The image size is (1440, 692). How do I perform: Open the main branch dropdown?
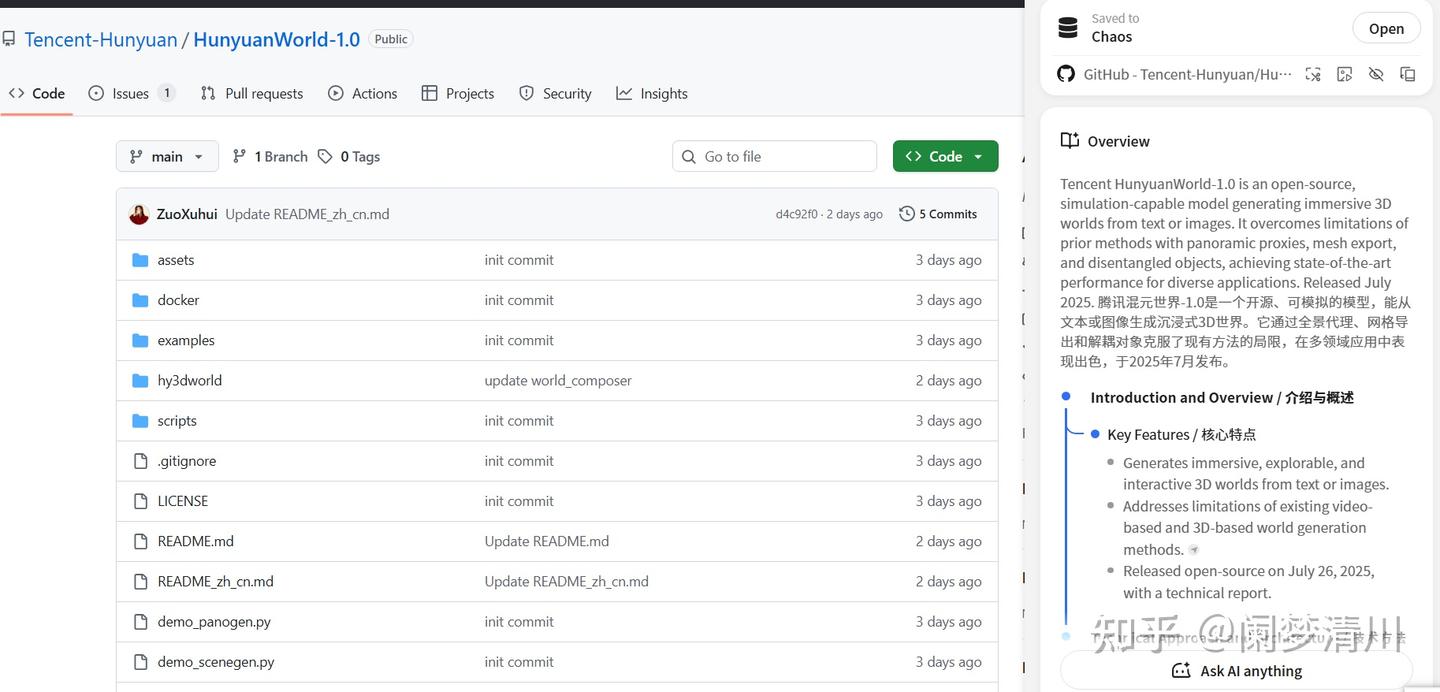167,156
